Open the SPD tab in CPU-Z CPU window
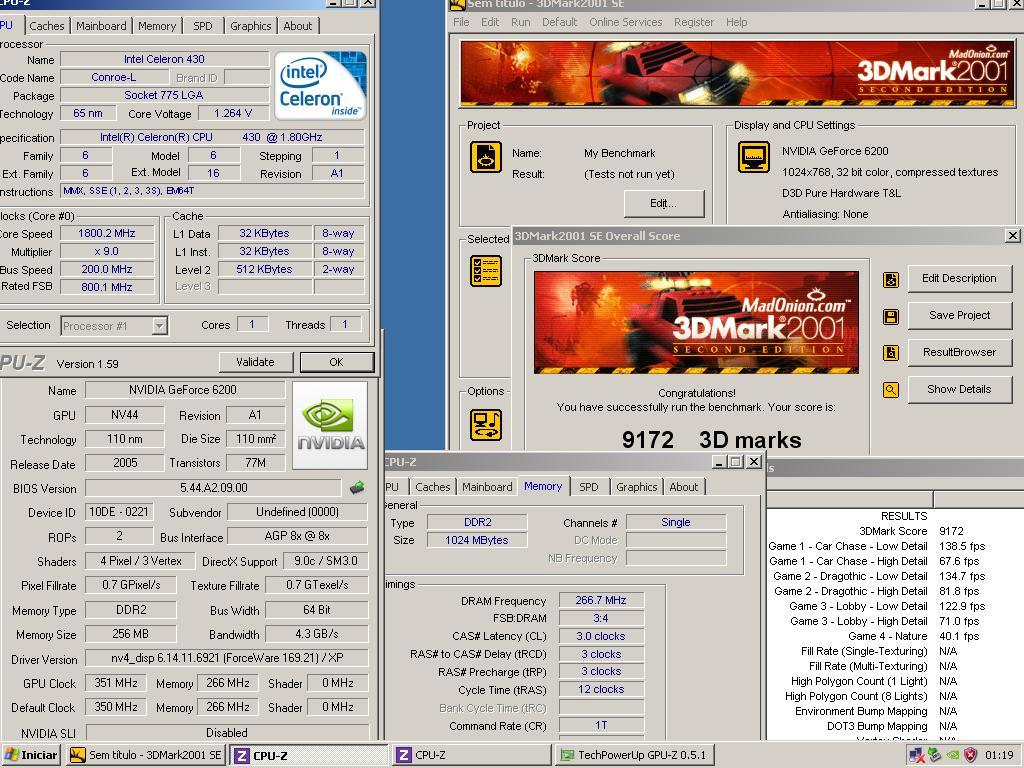This screenshot has width=1024, height=768. pyautogui.click(x=202, y=26)
